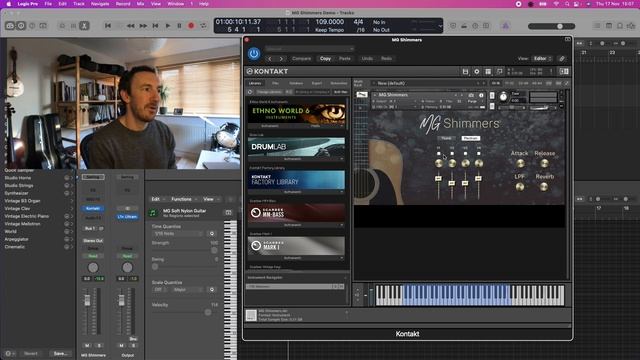The width and height of the screenshot is (640, 360).
Task: Open the Ethno World 6 library banner
Action: (x=296, y=113)
